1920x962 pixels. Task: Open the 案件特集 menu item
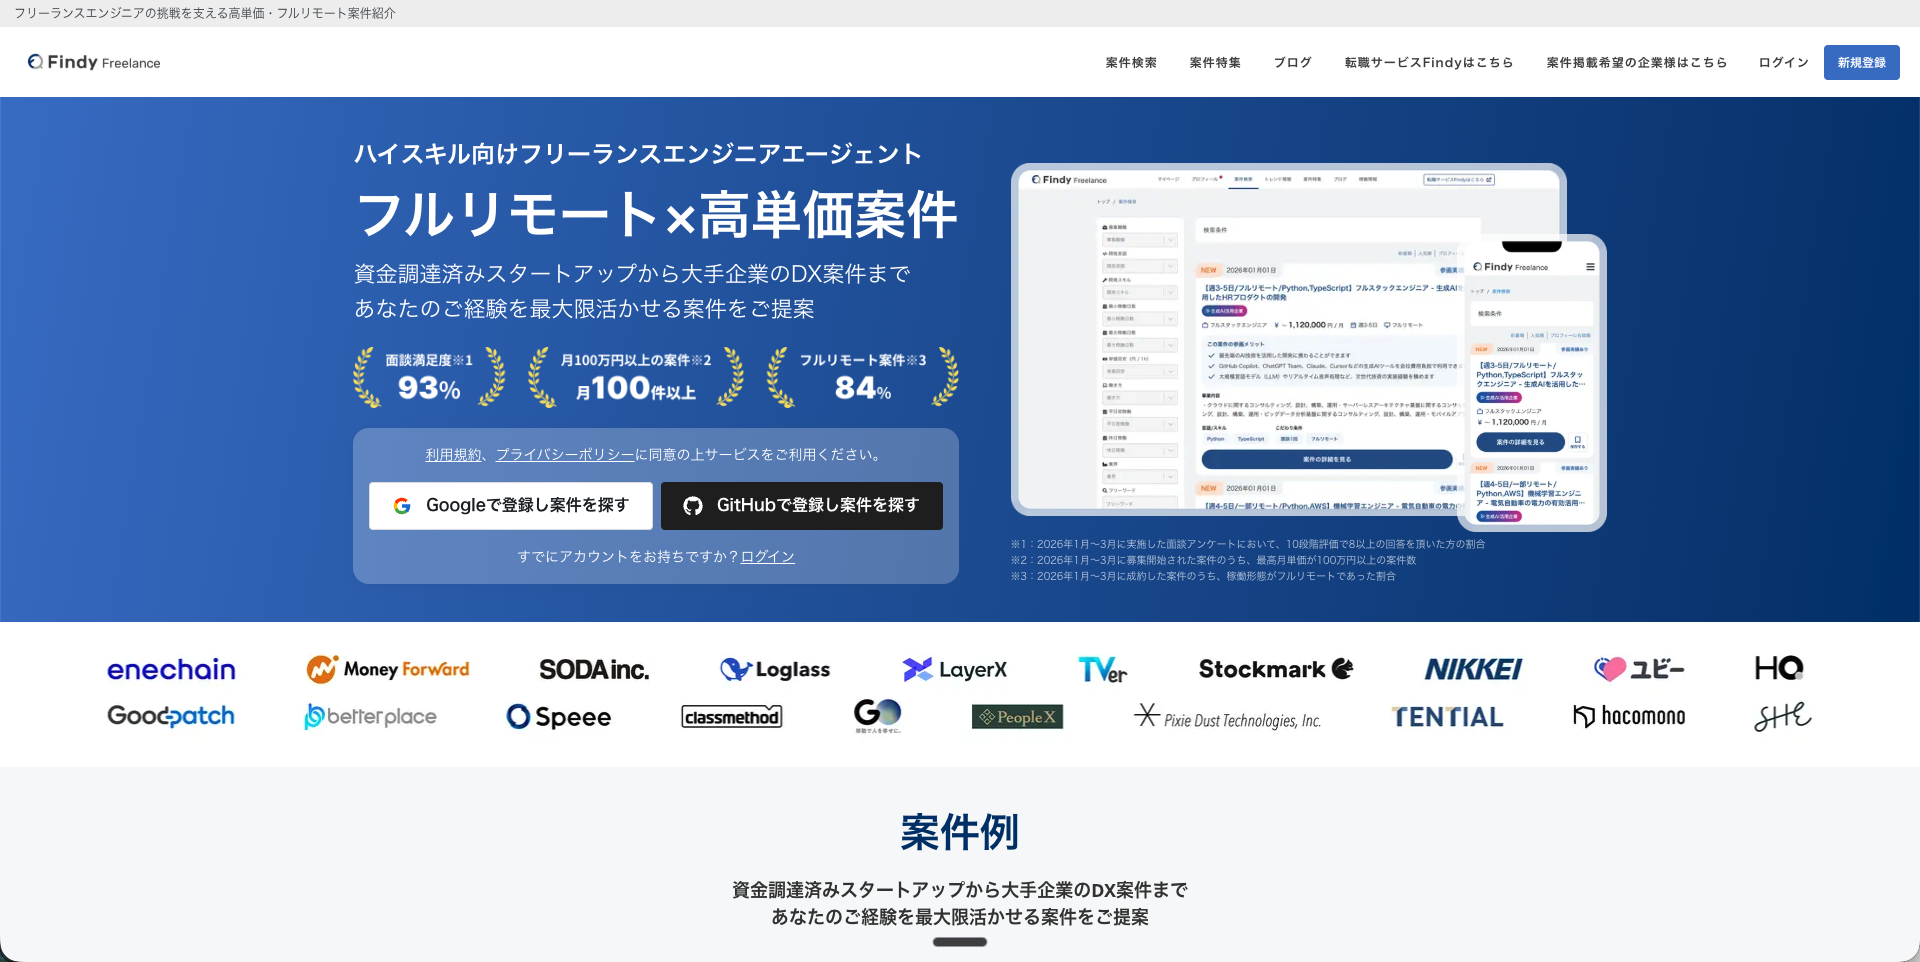[1215, 63]
